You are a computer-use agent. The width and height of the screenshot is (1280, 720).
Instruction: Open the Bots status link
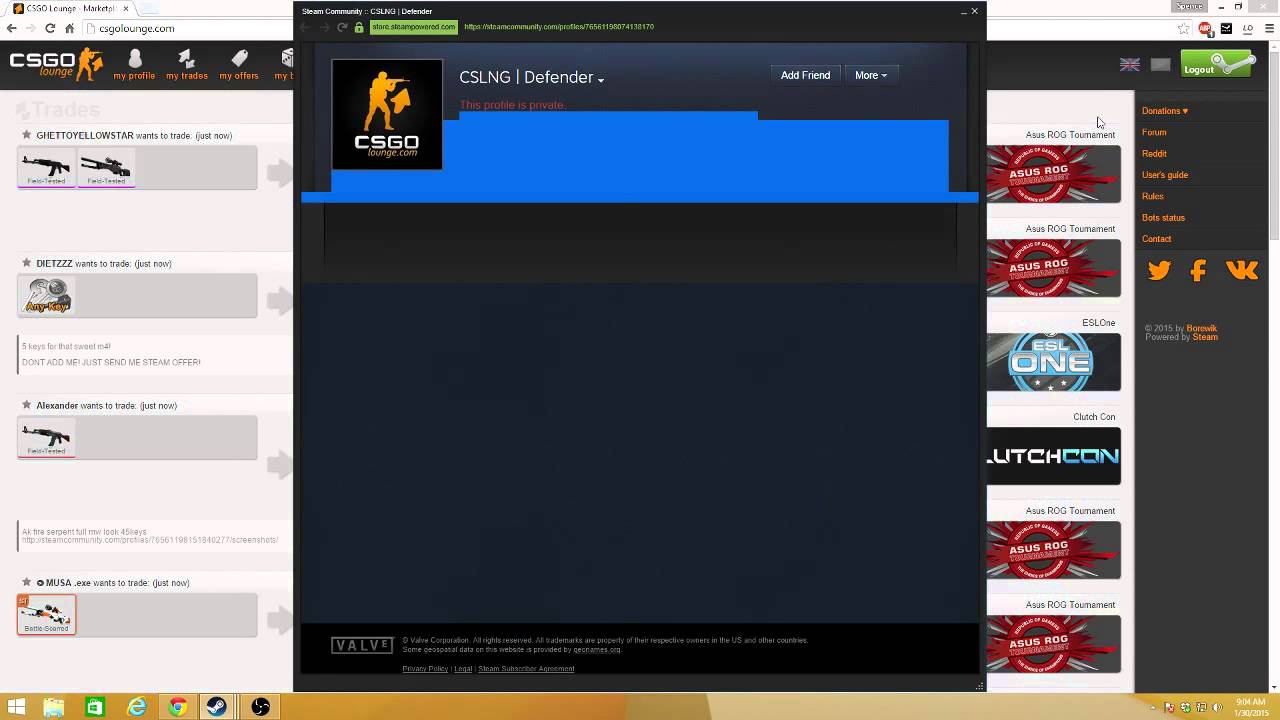1164,217
